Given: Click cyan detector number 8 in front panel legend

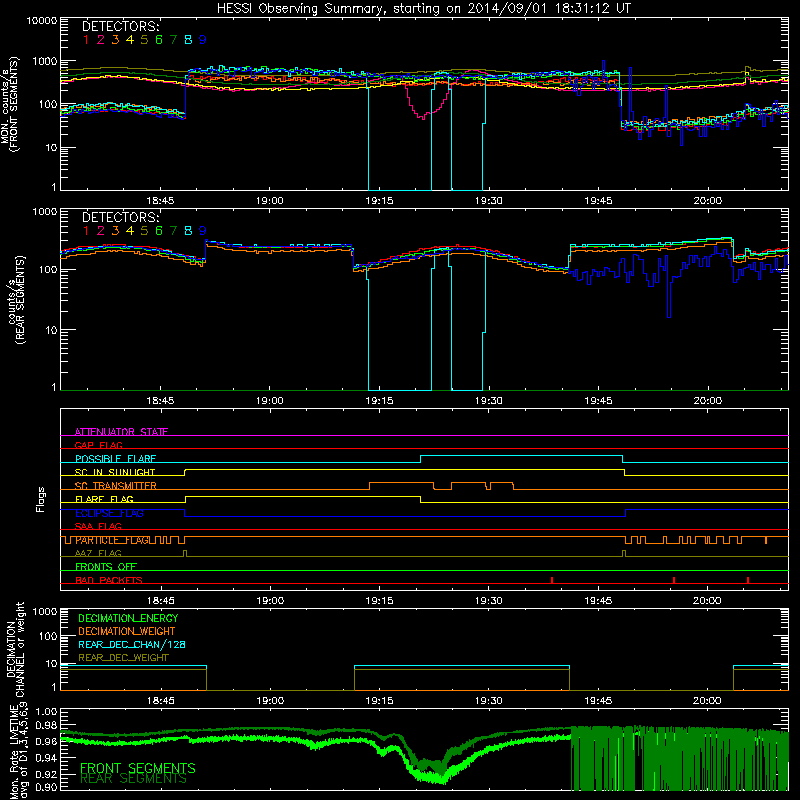Looking at the screenshot, I should (x=188, y=40).
